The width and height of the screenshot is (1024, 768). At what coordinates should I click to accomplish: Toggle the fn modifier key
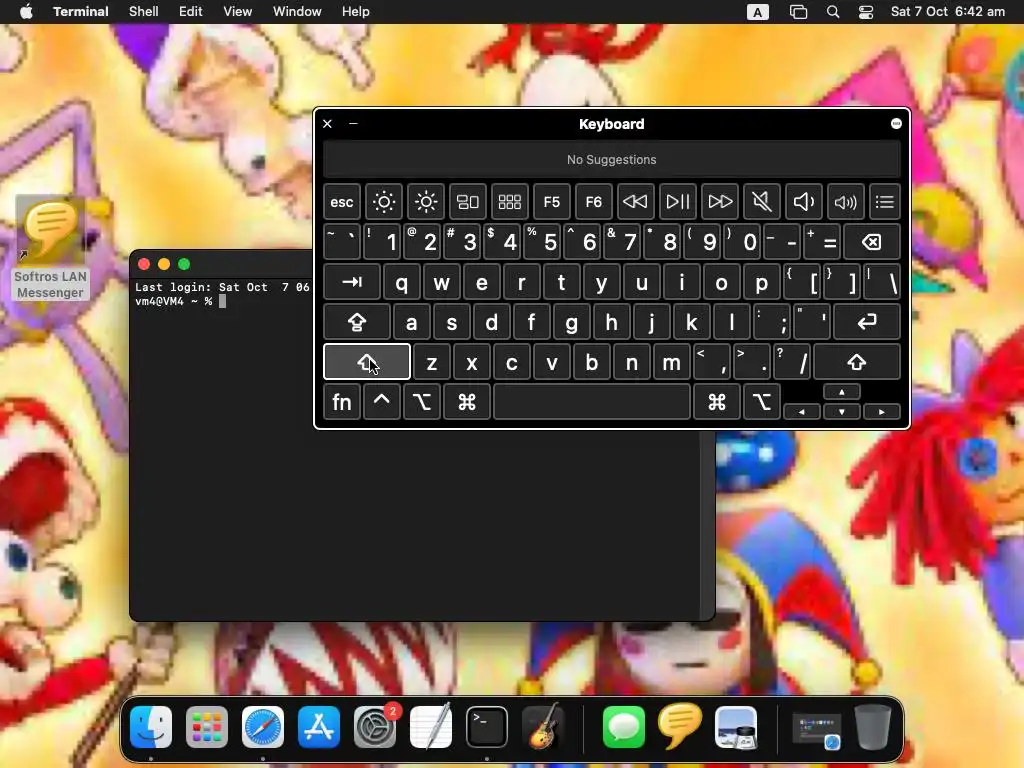coord(342,402)
